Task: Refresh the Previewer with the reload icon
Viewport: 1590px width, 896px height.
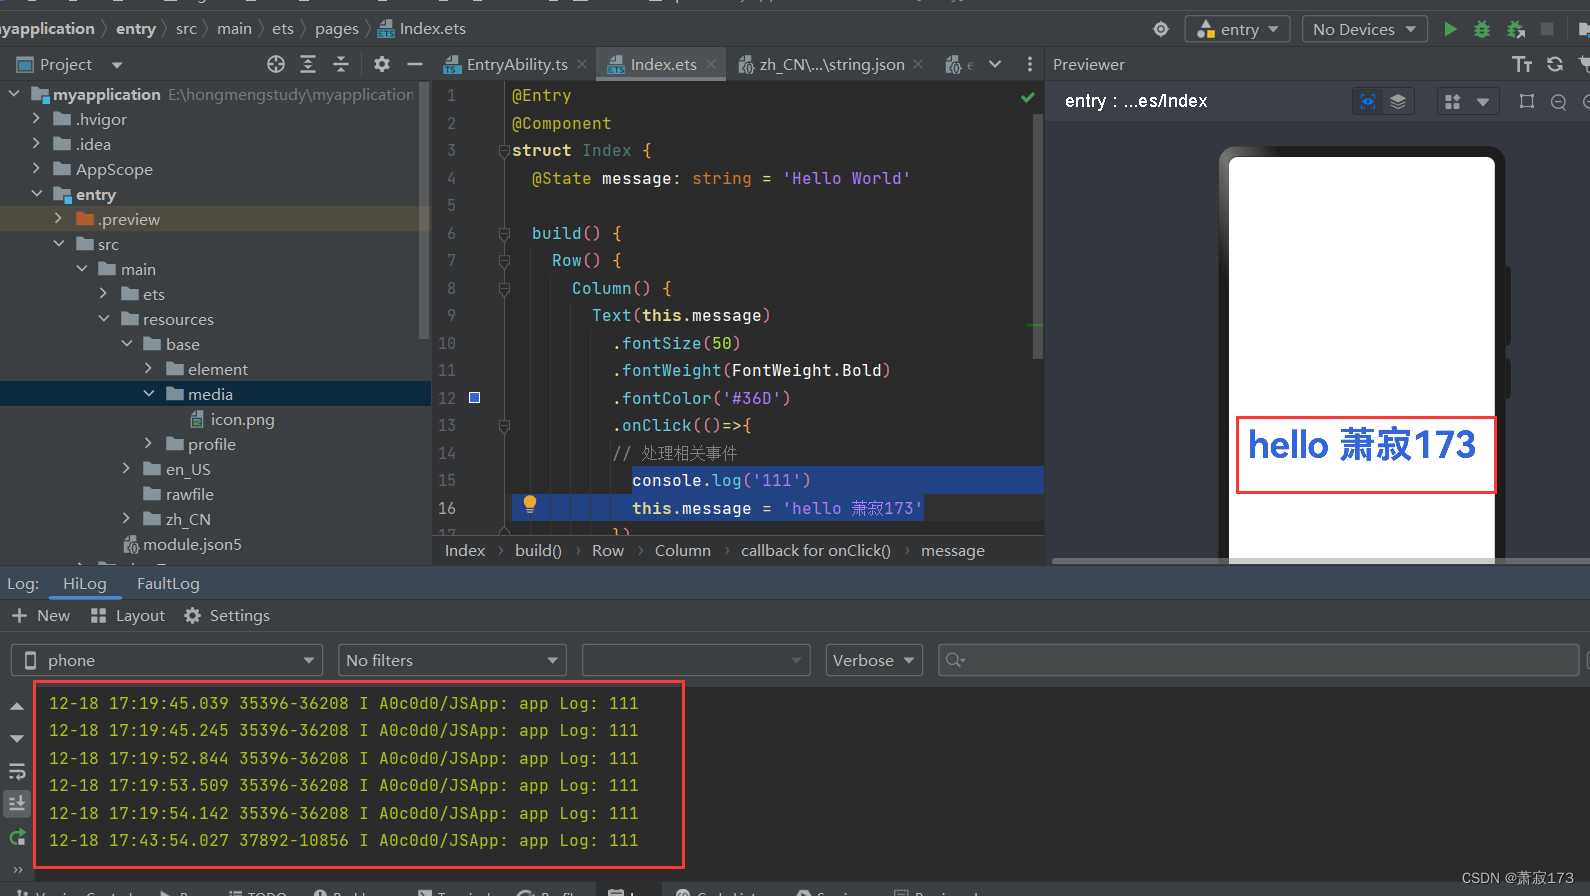Action: (x=1555, y=64)
